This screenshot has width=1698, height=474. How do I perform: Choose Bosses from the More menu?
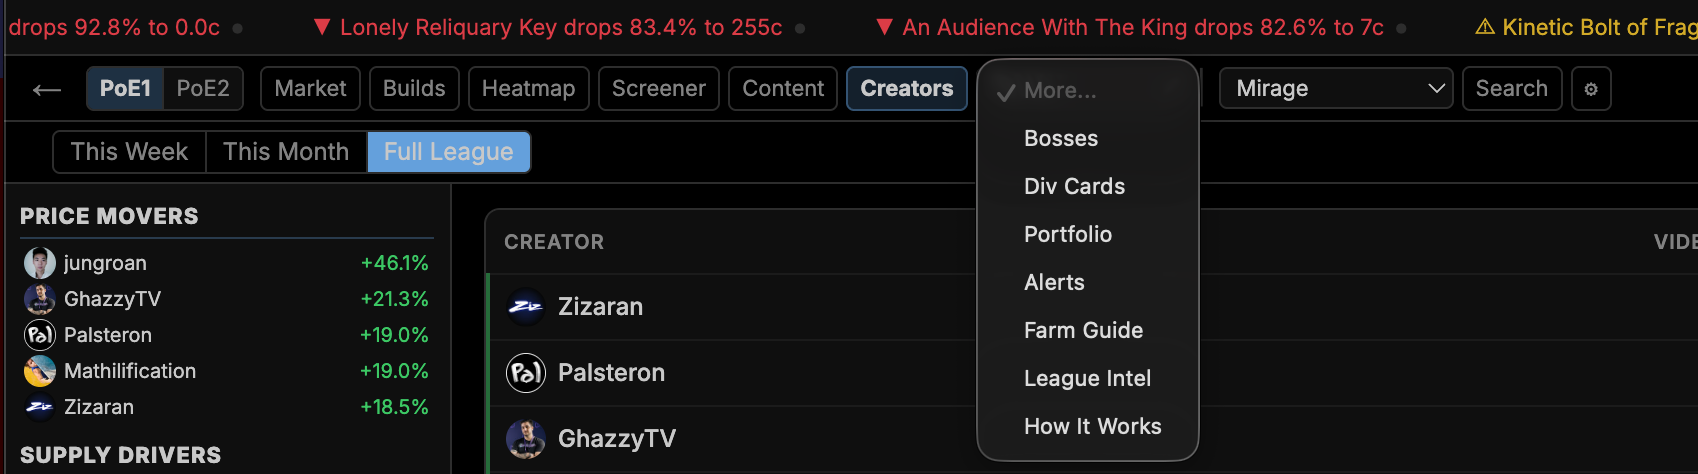1061,139
